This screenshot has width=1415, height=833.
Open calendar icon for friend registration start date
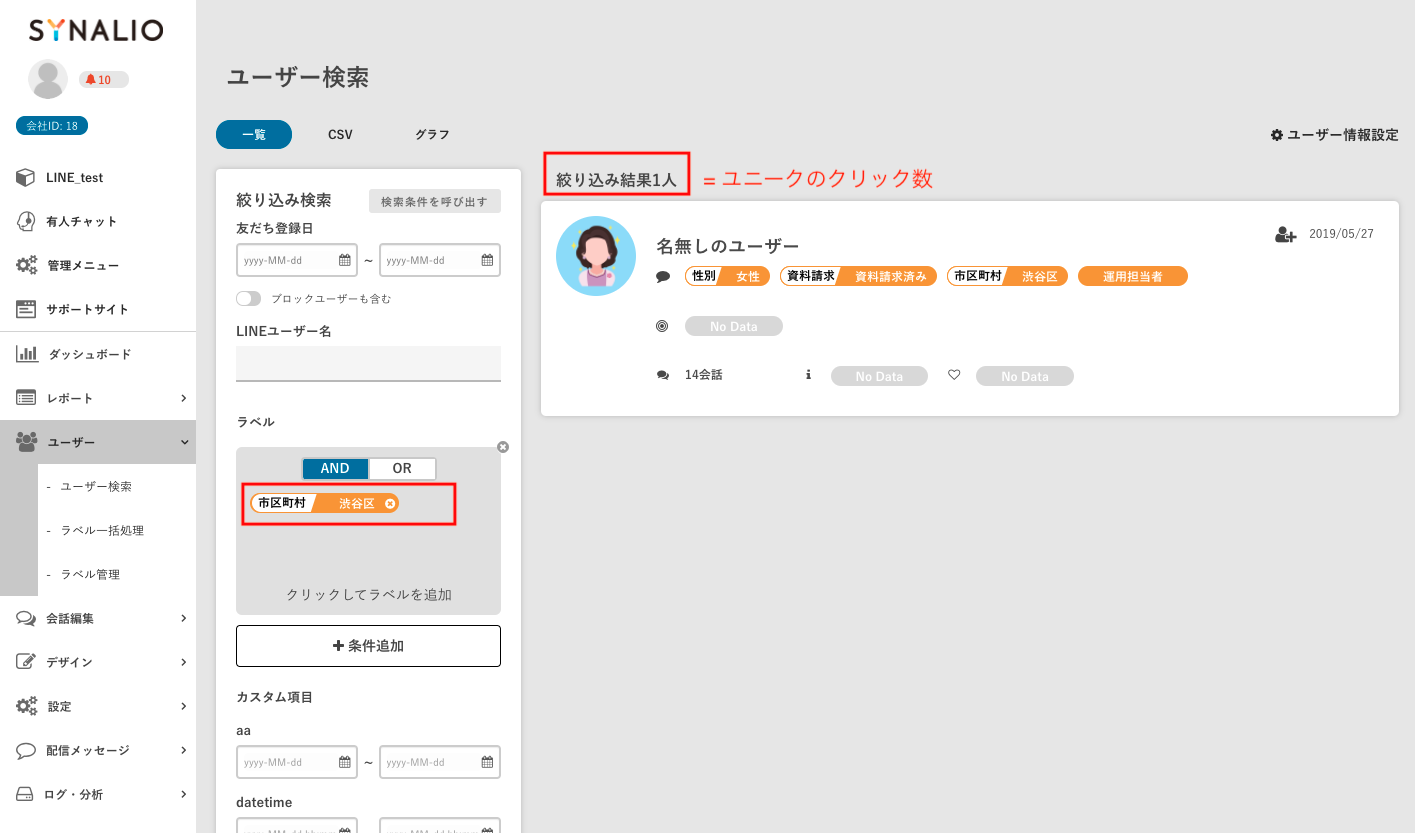345,260
